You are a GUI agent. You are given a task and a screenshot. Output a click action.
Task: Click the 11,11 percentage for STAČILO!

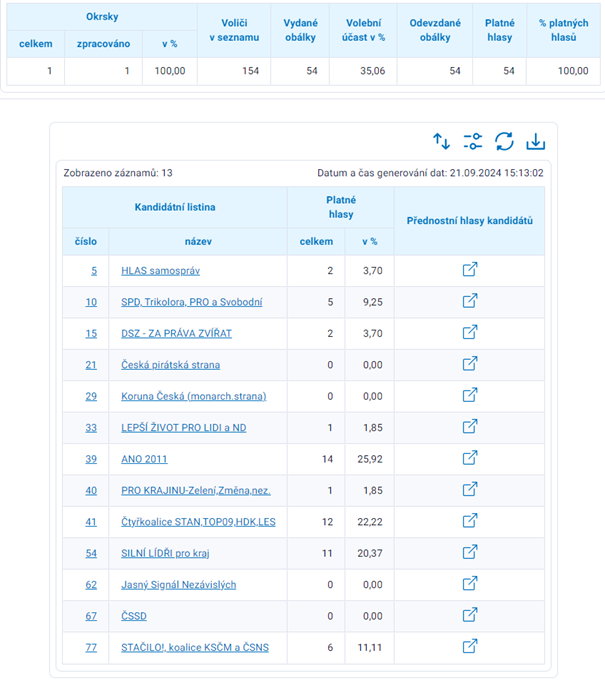point(370,647)
